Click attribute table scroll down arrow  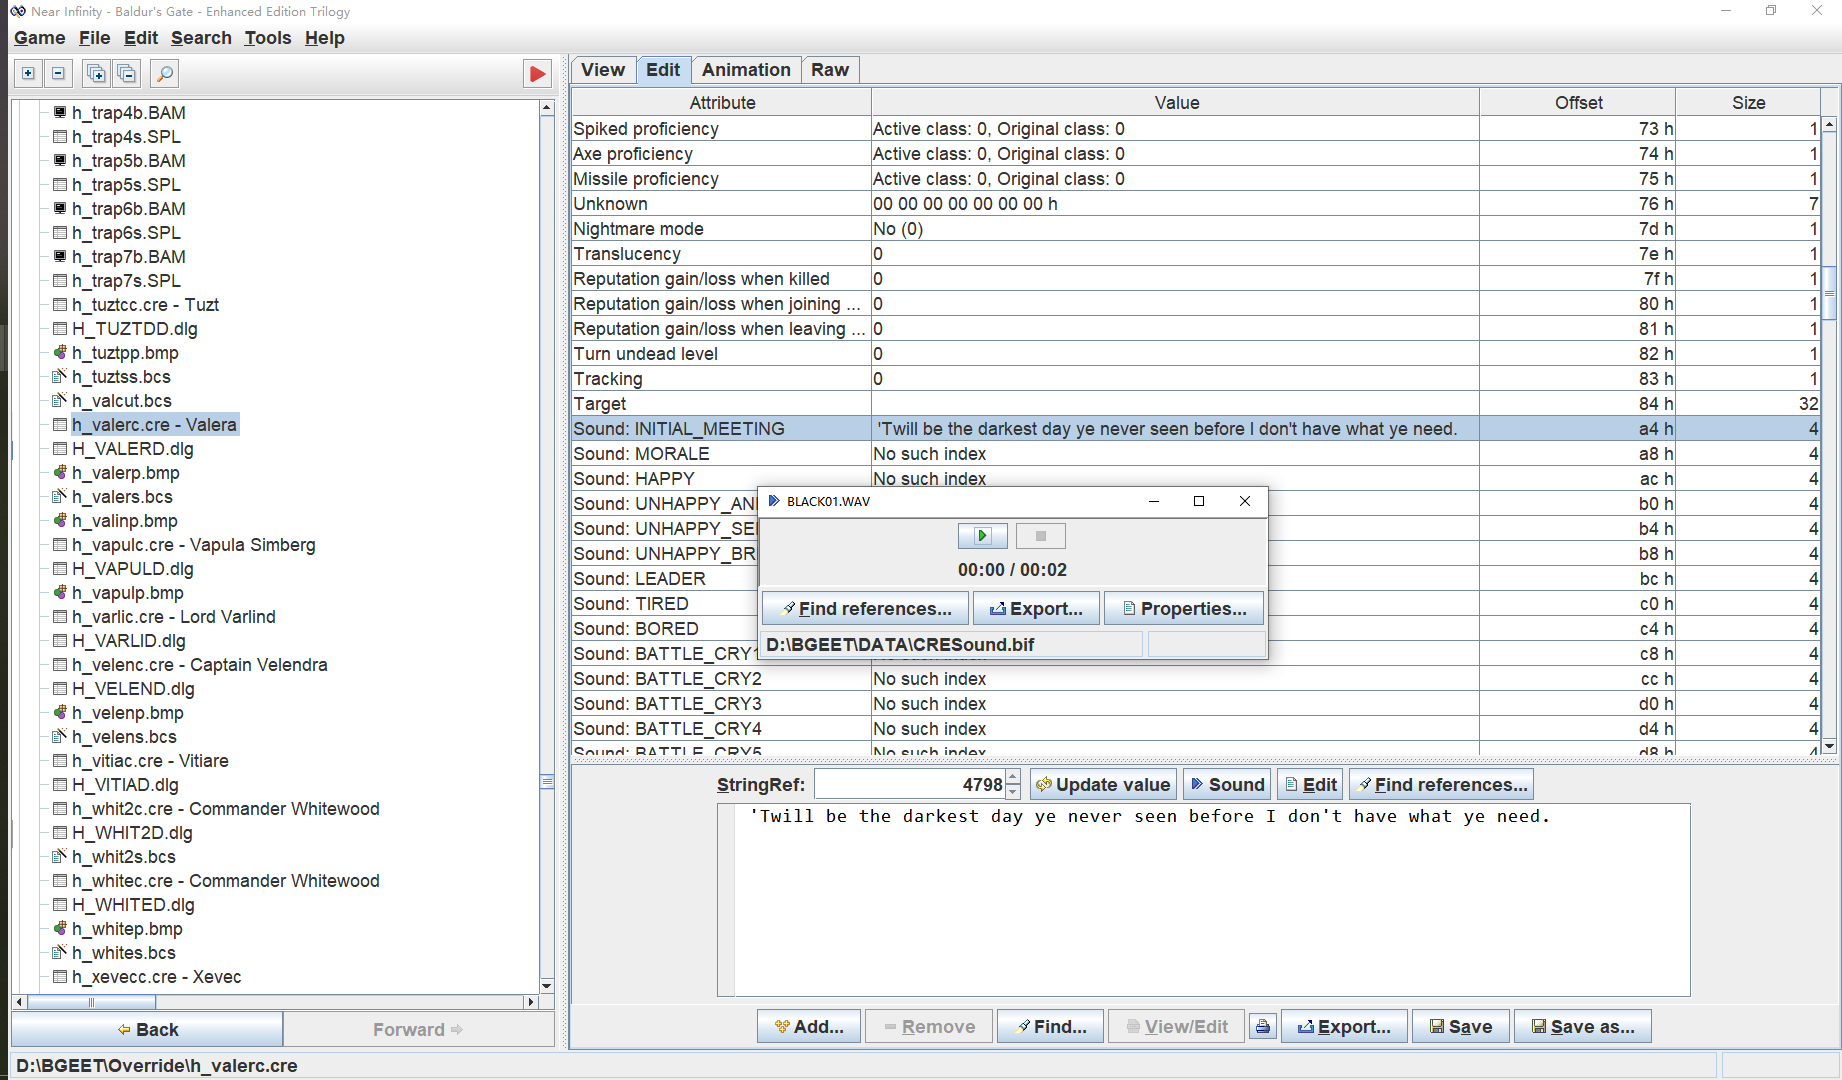(x=1829, y=746)
